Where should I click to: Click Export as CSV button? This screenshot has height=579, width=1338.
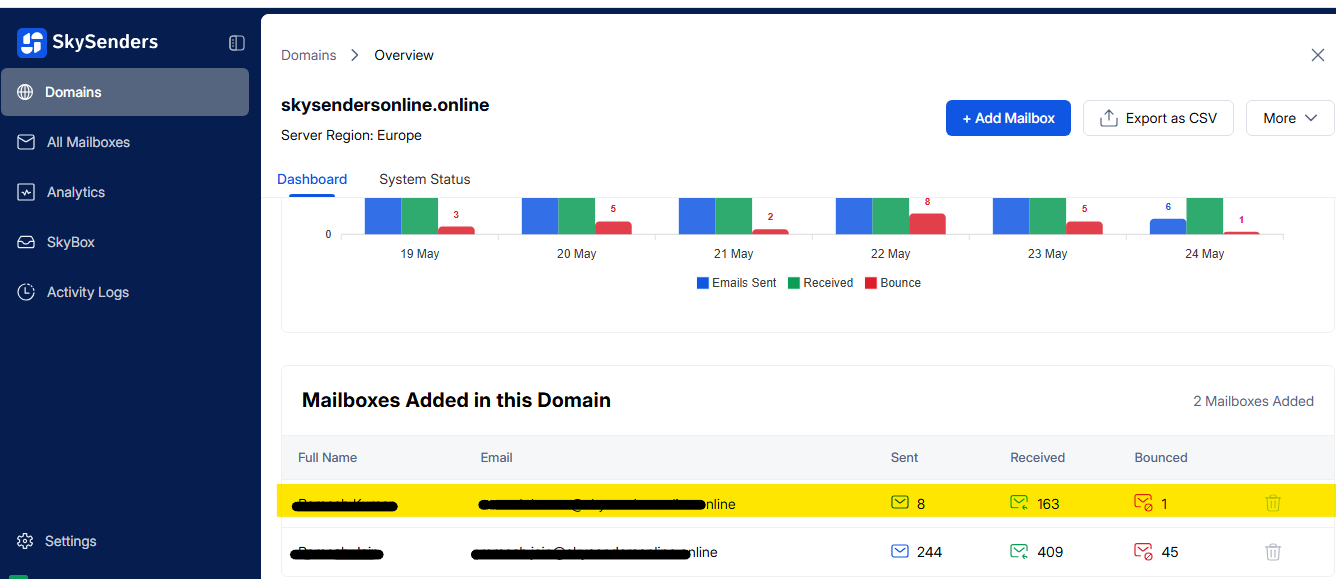pos(1158,118)
